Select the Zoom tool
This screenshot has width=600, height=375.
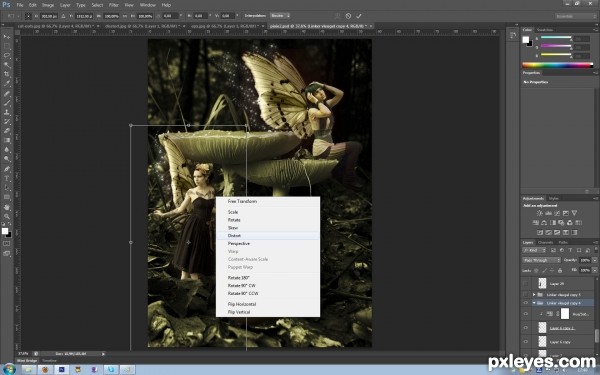[x=7, y=217]
